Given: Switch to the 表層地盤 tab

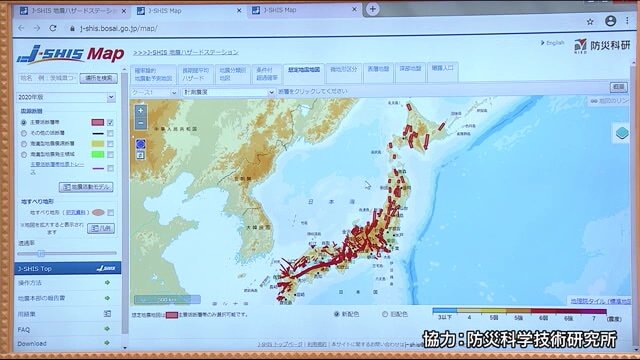Looking at the screenshot, I should pyautogui.click(x=378, y=69).
